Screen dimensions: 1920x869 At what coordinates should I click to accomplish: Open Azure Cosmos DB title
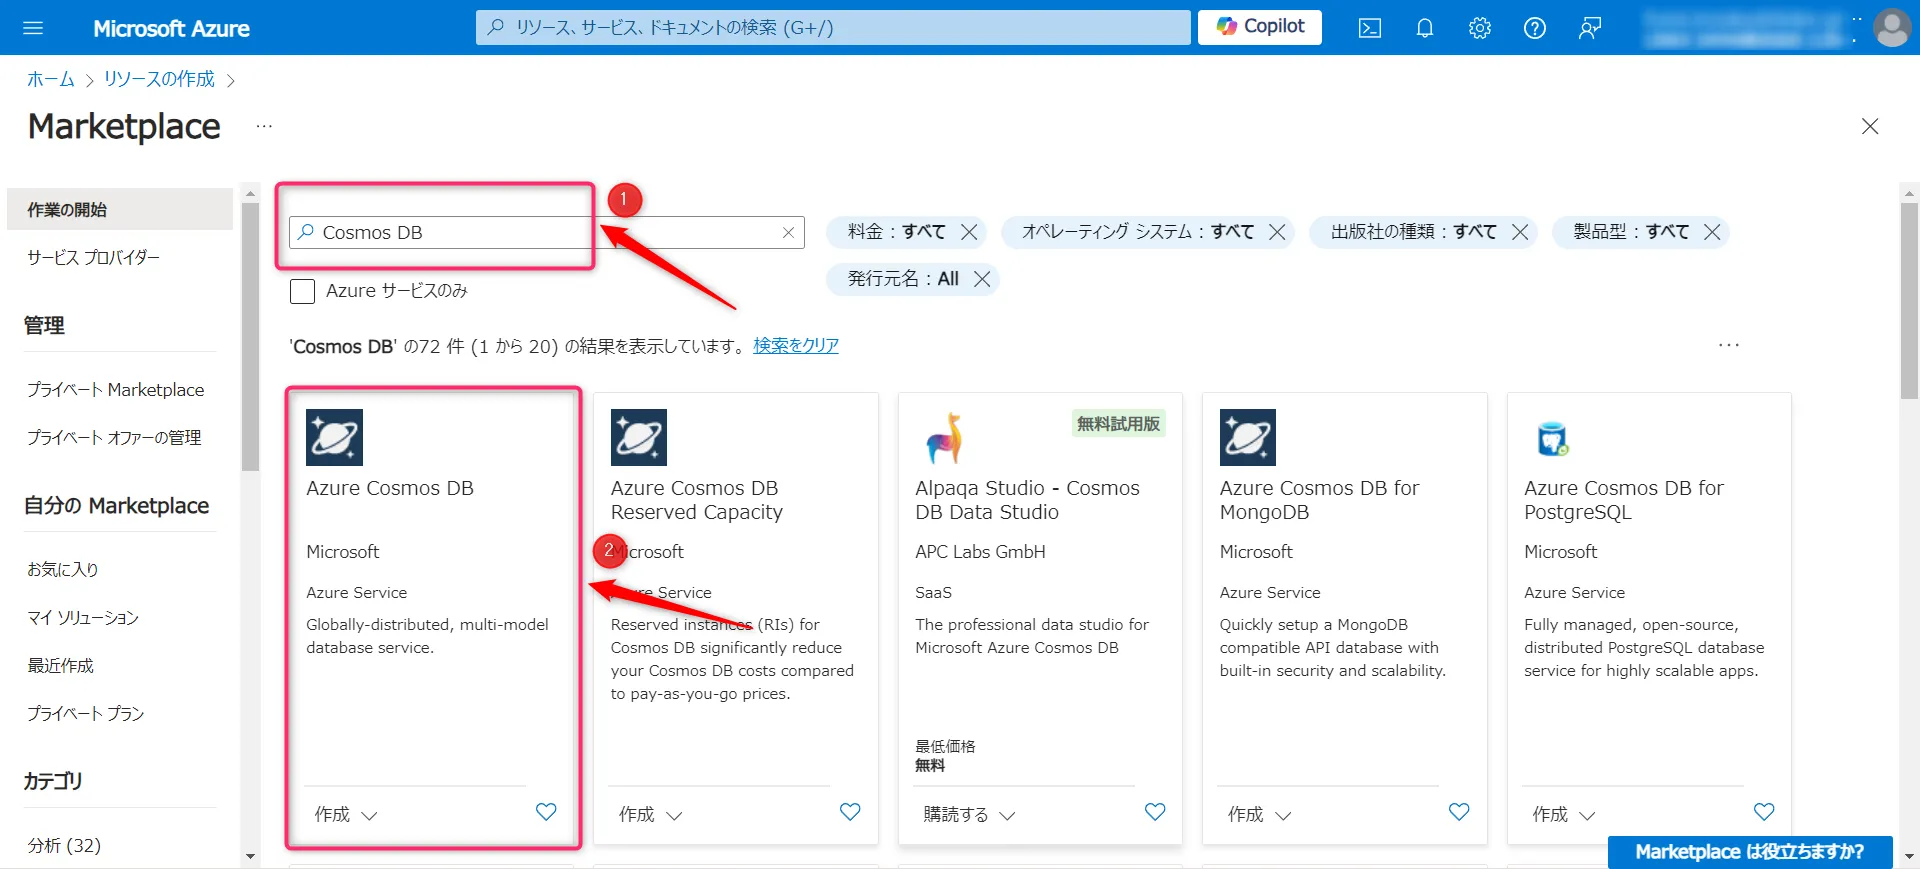coord(390,488)
